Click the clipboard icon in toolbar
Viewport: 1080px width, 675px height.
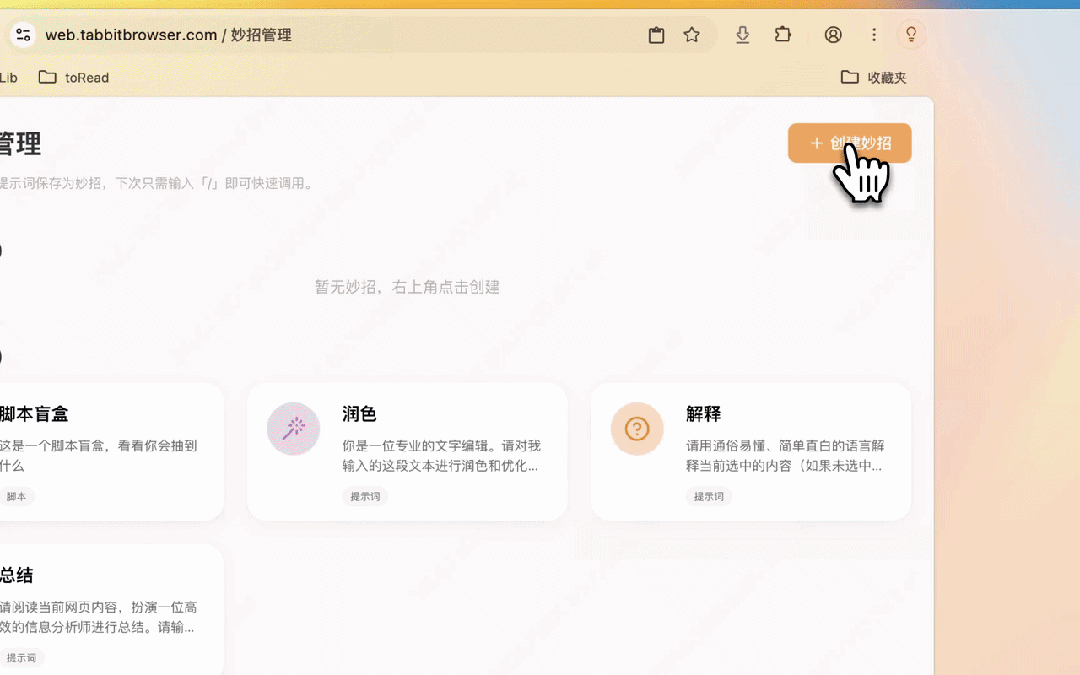point(656,34)
